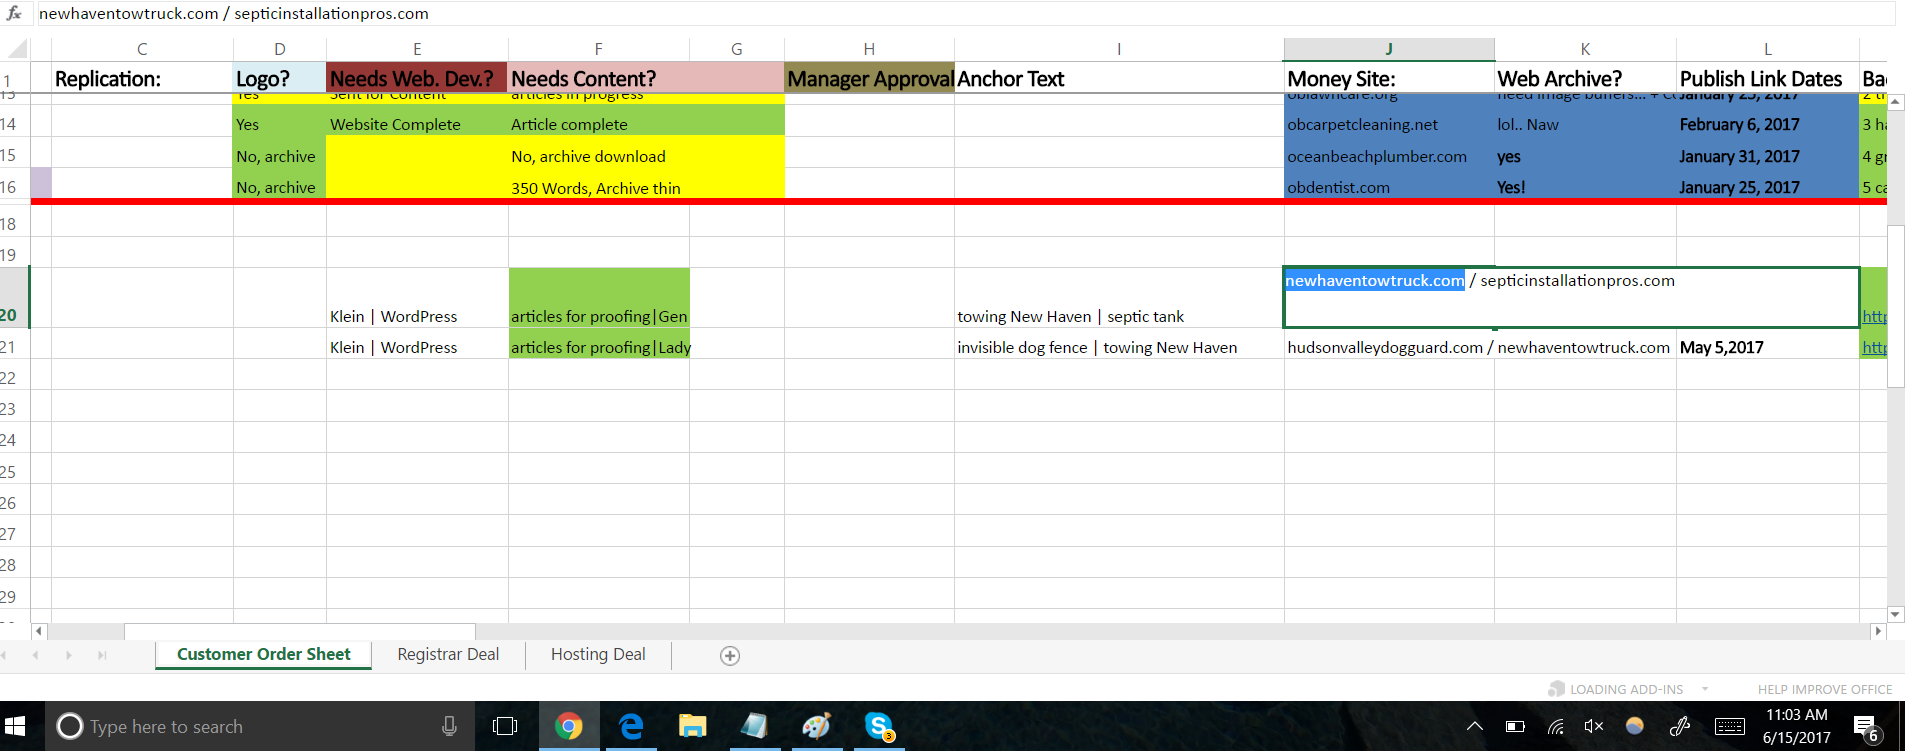Screen dimensions: 1905x751
Task: Switch to the Registrar Deal sheet tab
Action: pos(448,654)
